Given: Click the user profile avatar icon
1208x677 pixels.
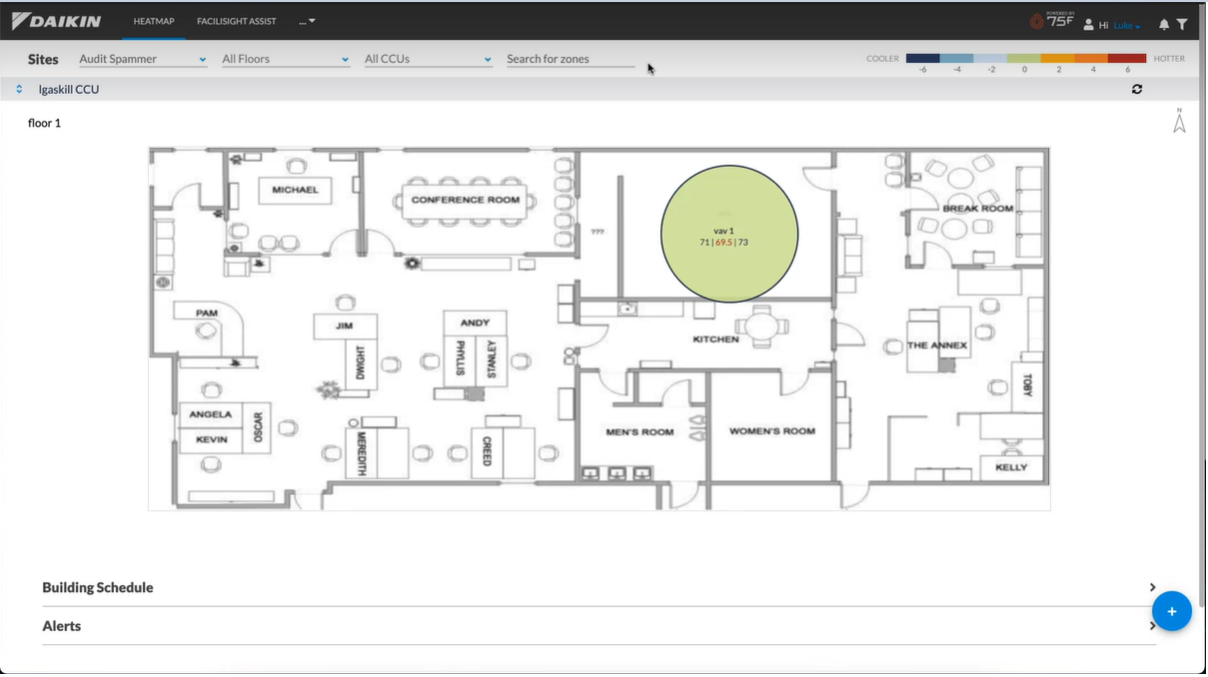Looking at the screenshot, I should (x=1089, y=24).
